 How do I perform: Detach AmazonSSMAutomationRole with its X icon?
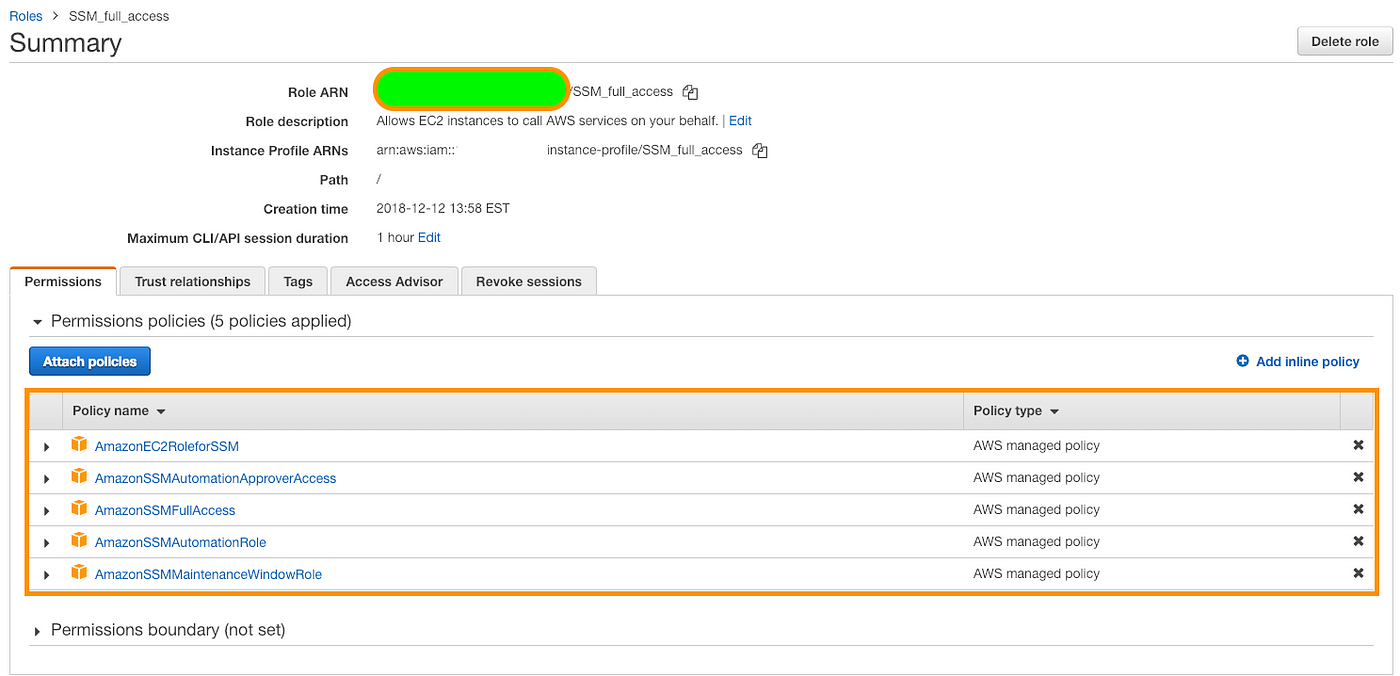(1358, 542)
